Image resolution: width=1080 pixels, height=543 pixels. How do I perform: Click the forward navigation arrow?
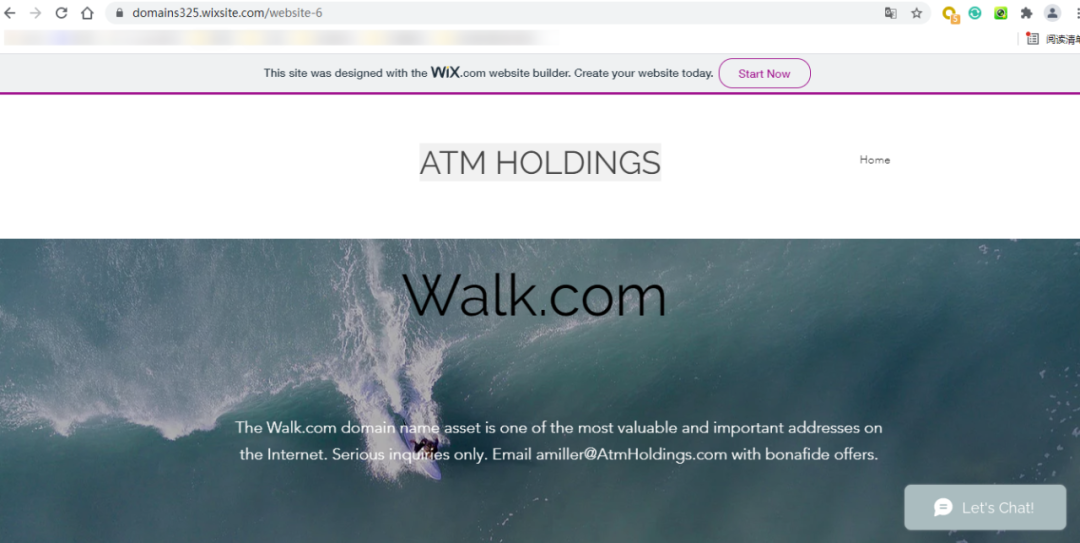(x=35, y=12)
